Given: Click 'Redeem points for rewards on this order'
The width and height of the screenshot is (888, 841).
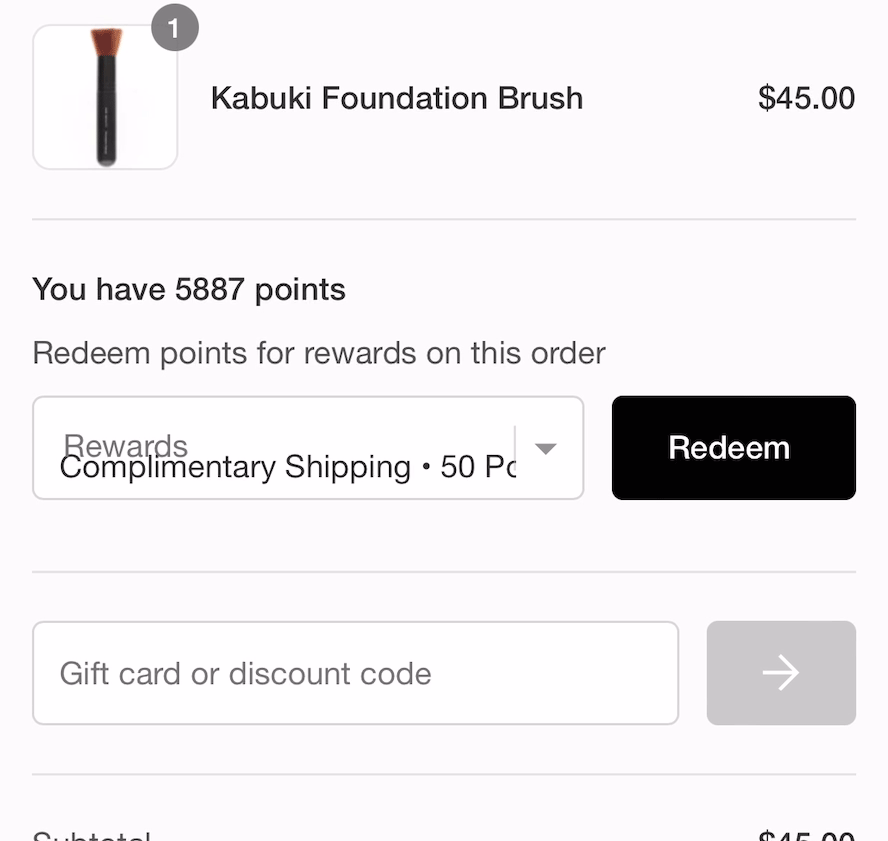Looking at the screenshot, I should [x=318, y=353].
